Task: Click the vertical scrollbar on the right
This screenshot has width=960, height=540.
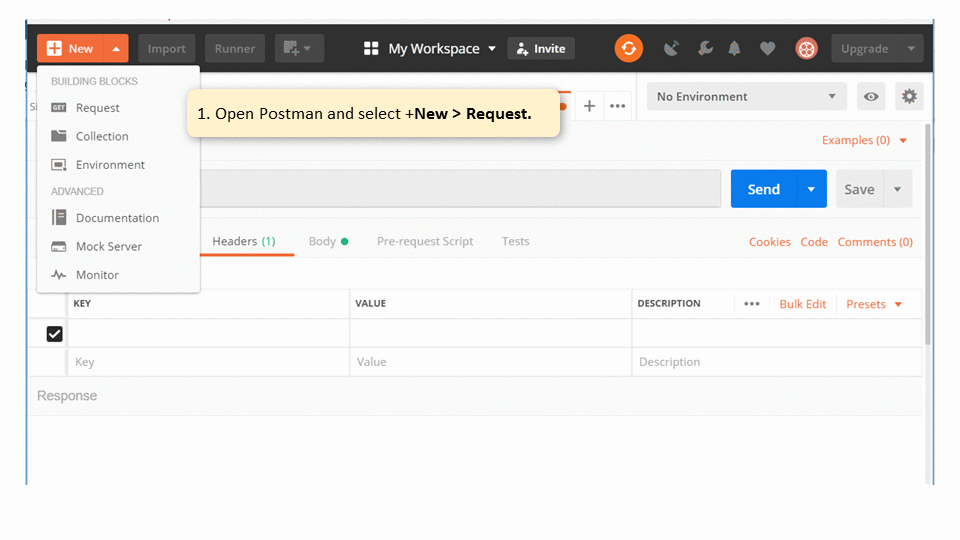Action: tap(928, 233)
